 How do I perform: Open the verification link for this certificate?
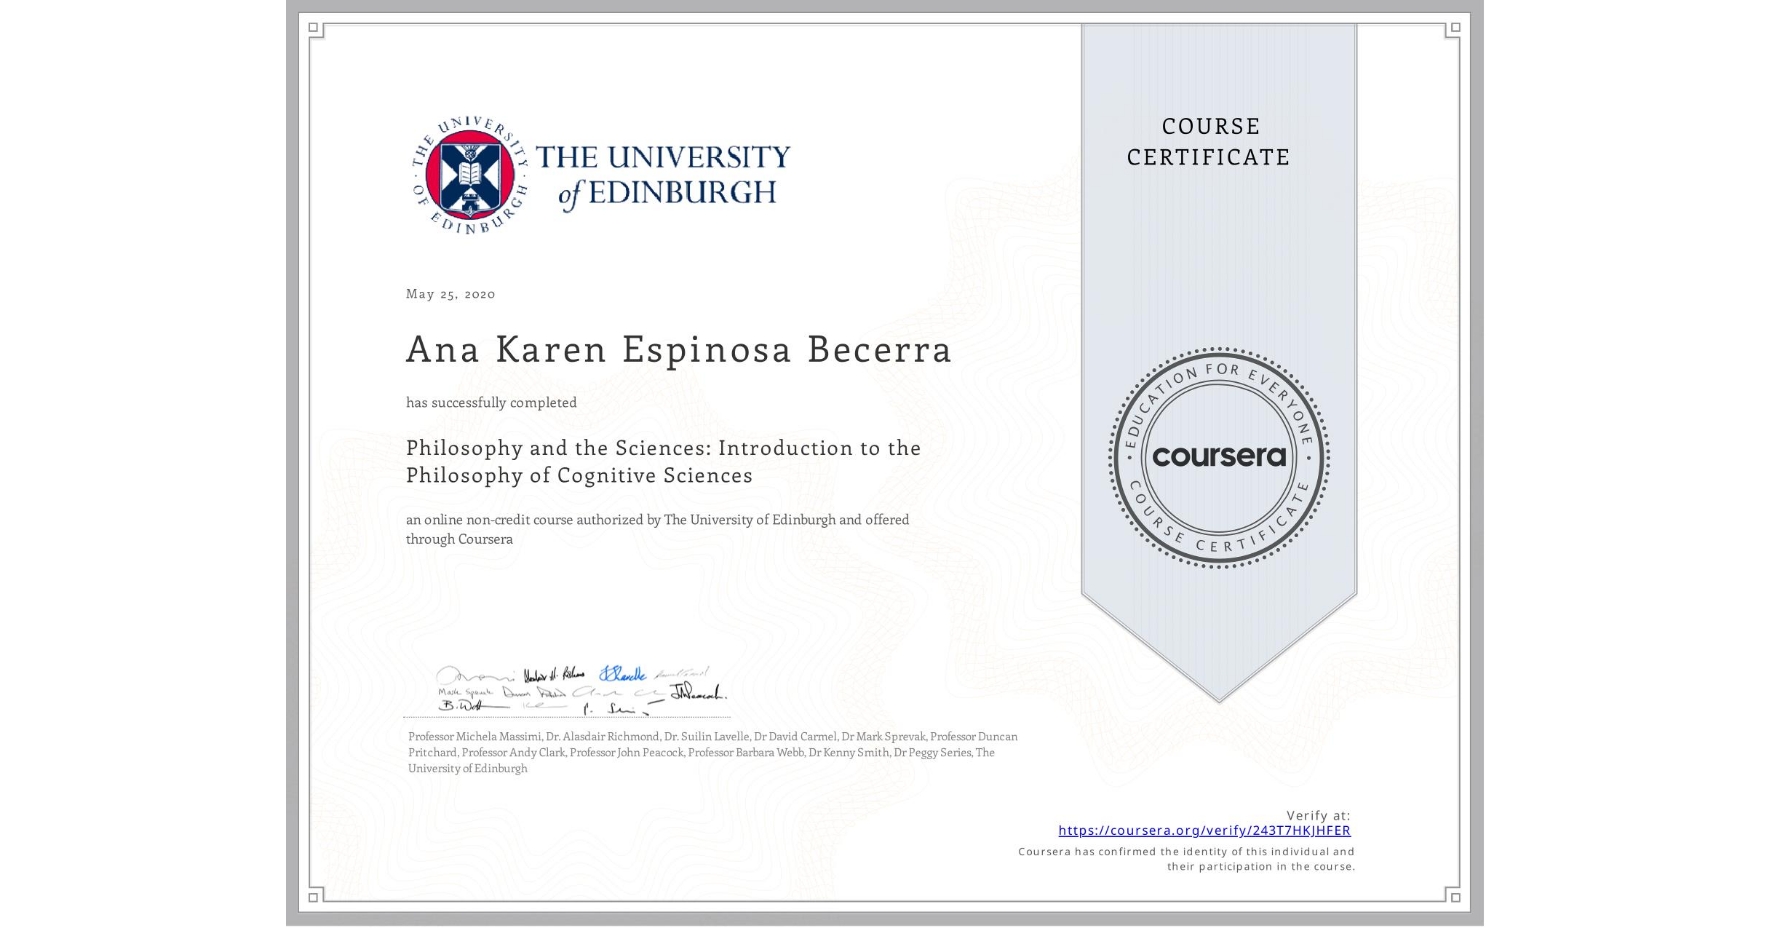[x=1205, y=830]
